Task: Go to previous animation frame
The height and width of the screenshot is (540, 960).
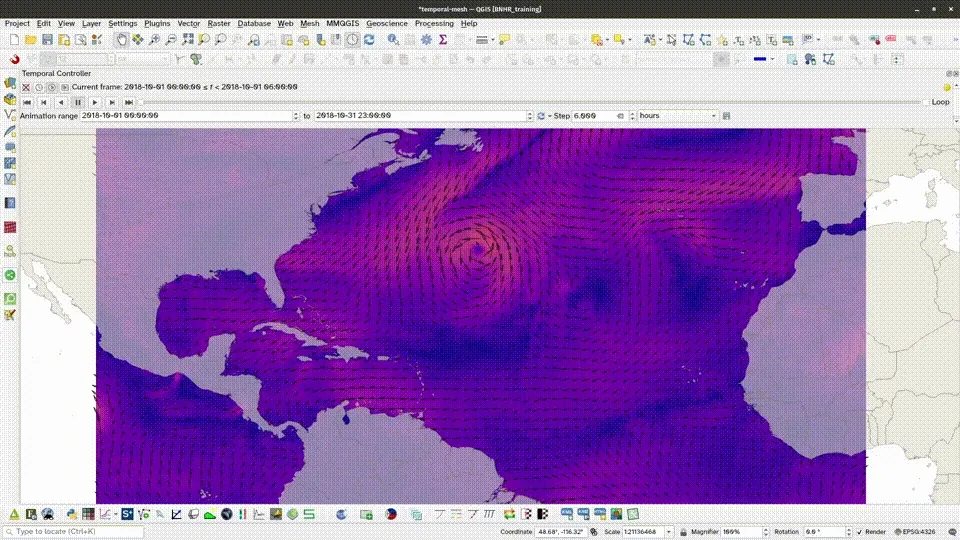Action: 44,103
